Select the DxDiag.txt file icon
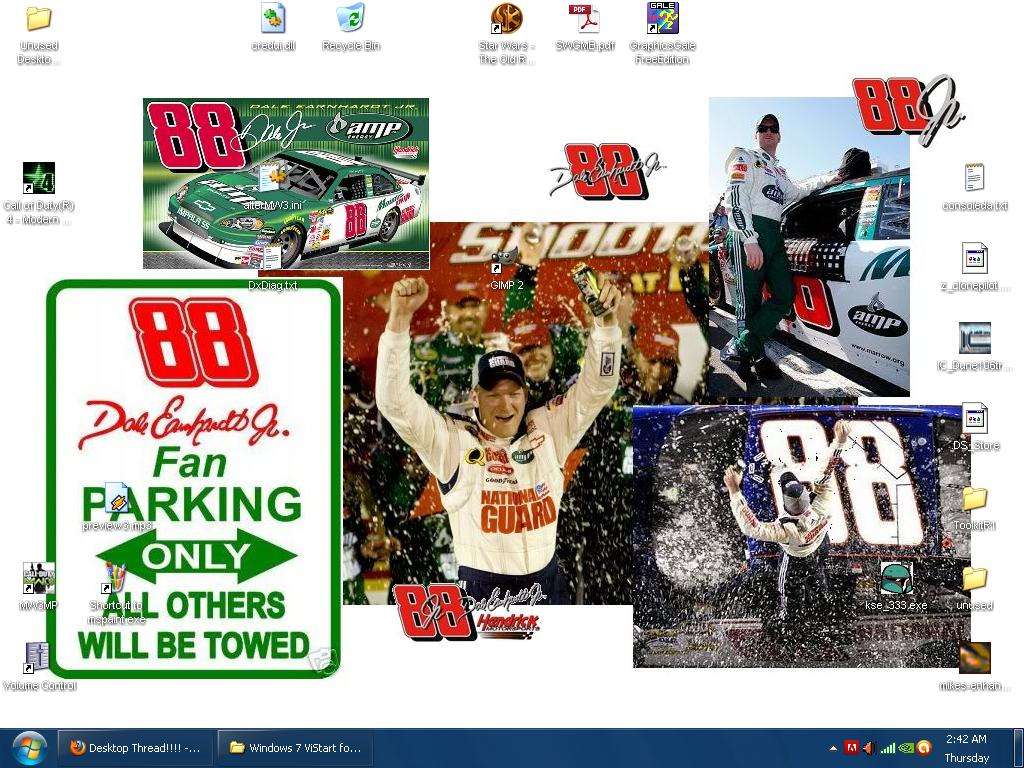Screen dimensions: 1024x768 coord(273,258)
